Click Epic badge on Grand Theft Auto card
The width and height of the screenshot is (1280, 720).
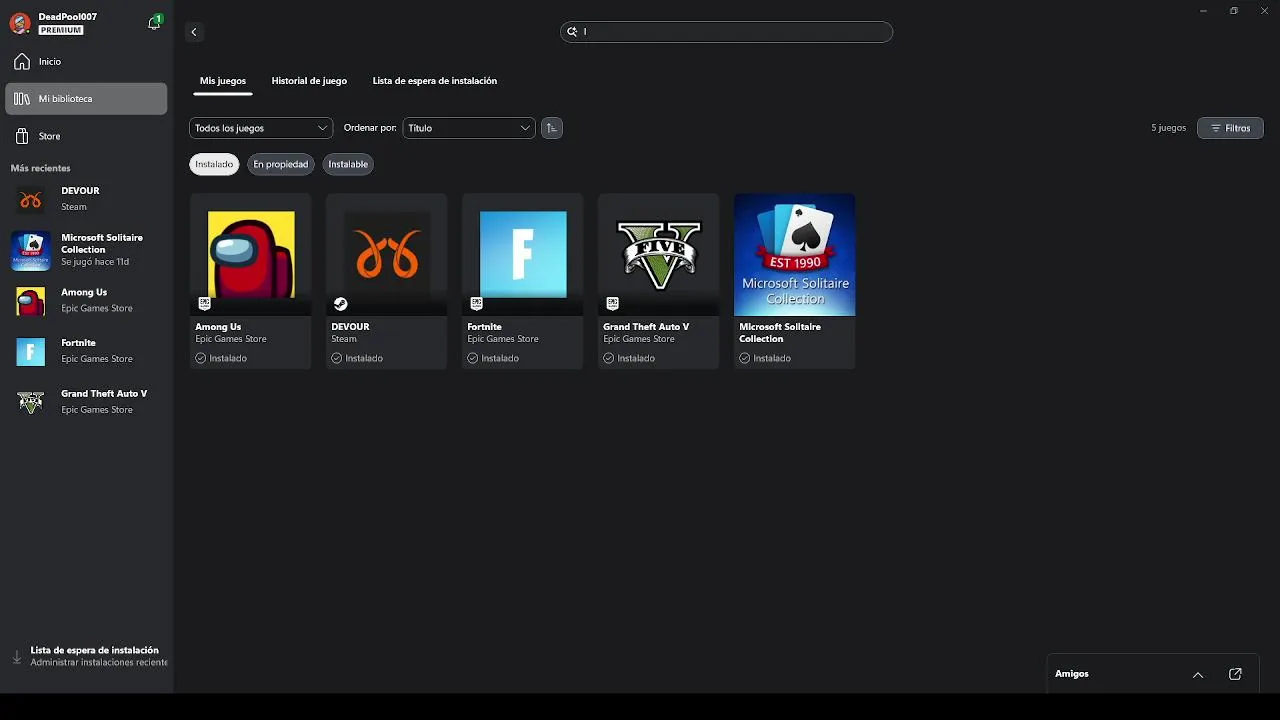pyautogui.click(x=612, y=303)
